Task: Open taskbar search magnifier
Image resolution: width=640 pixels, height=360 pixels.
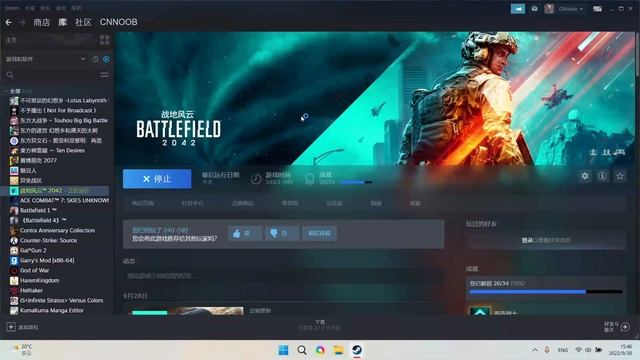Action: point(302,350)
